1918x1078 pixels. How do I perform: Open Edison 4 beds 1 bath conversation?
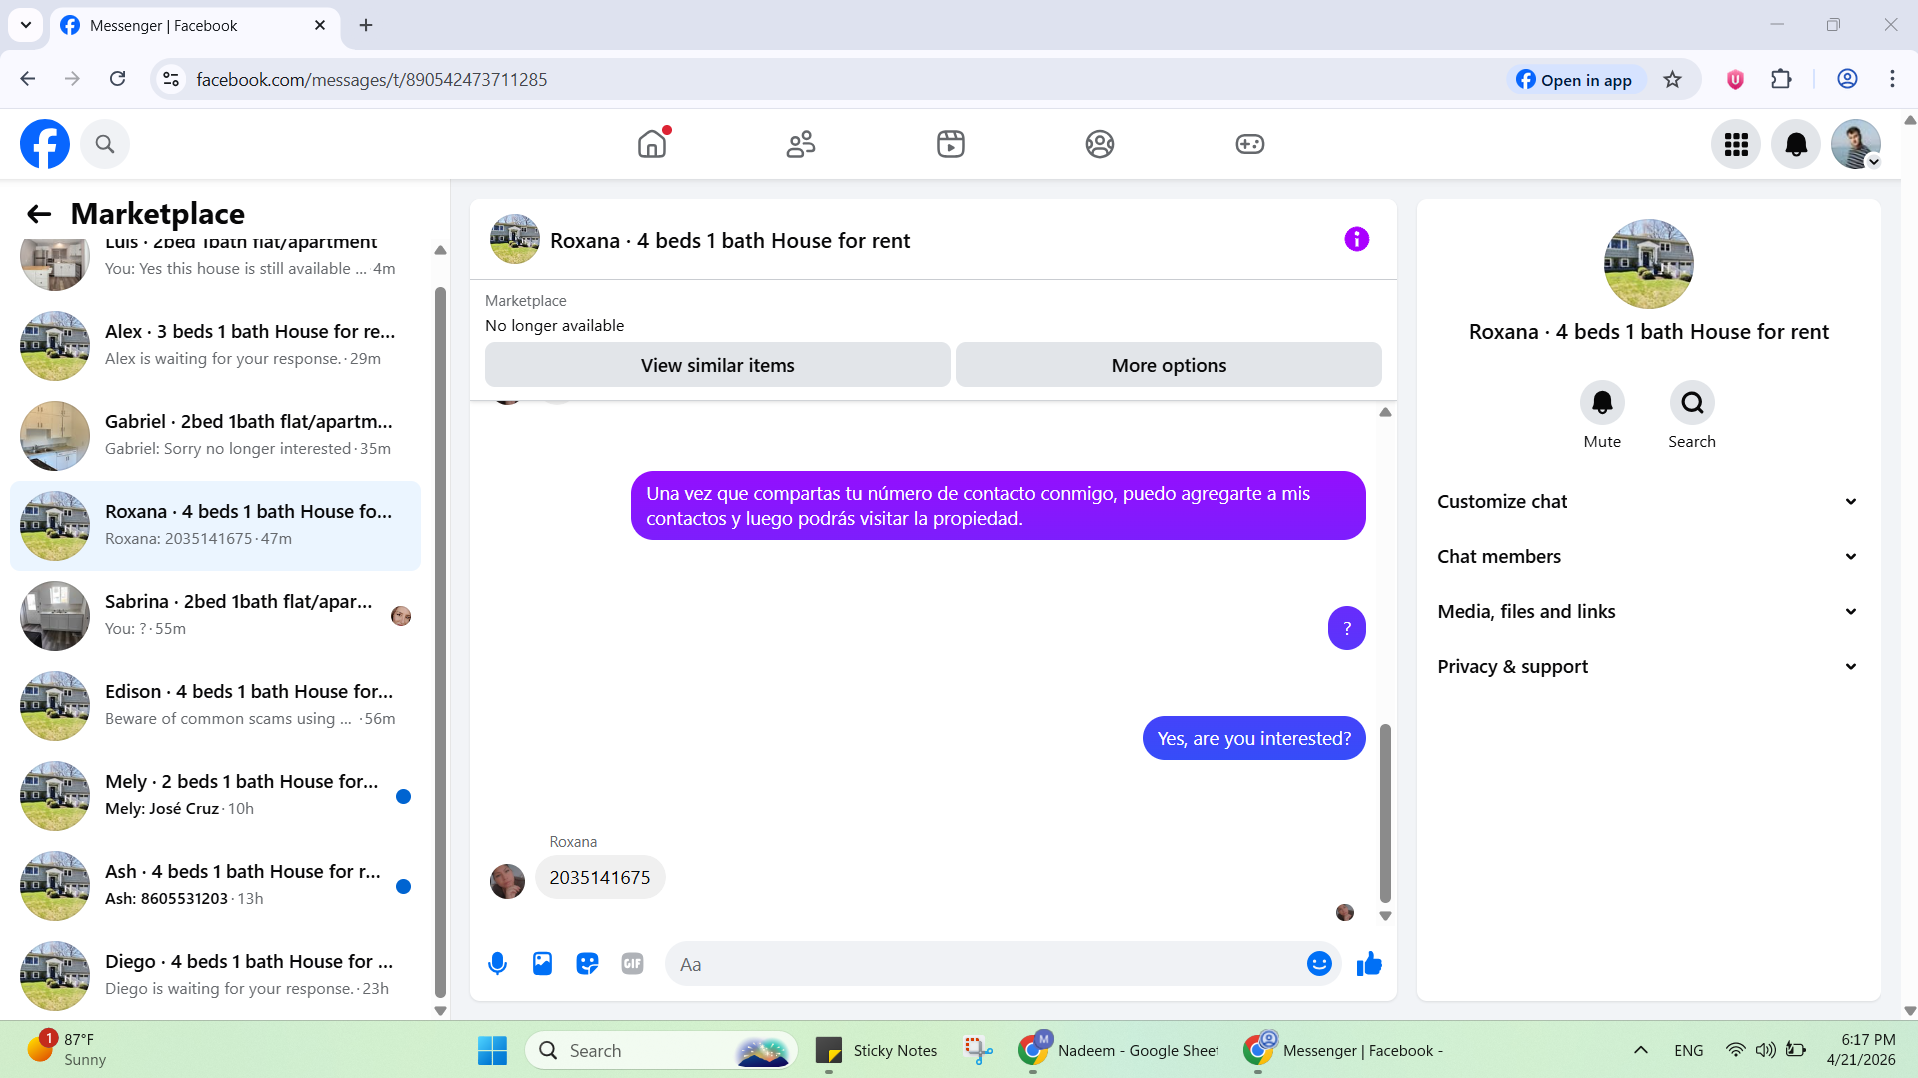click(x=215, y=706)
